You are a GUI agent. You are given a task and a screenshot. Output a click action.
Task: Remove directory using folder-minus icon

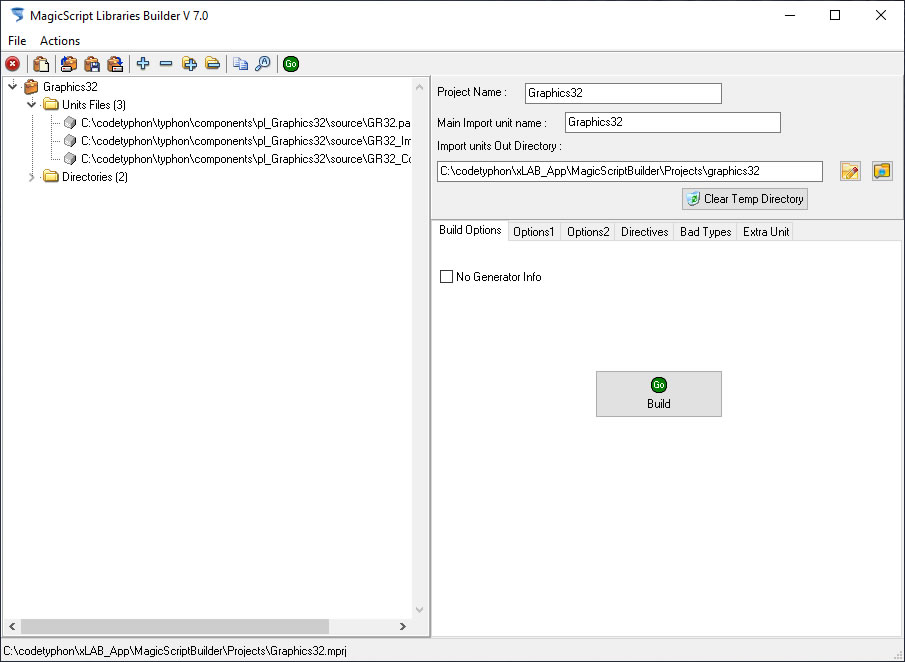click(212, 63)
